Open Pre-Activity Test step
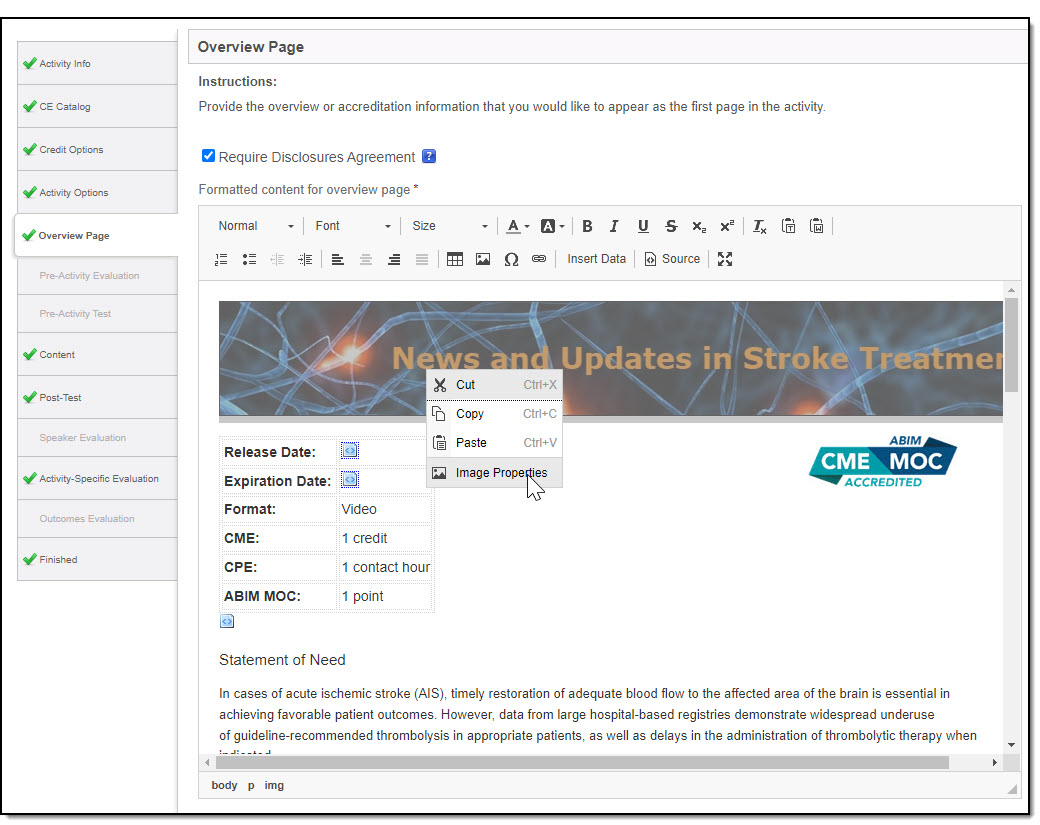 98,313
